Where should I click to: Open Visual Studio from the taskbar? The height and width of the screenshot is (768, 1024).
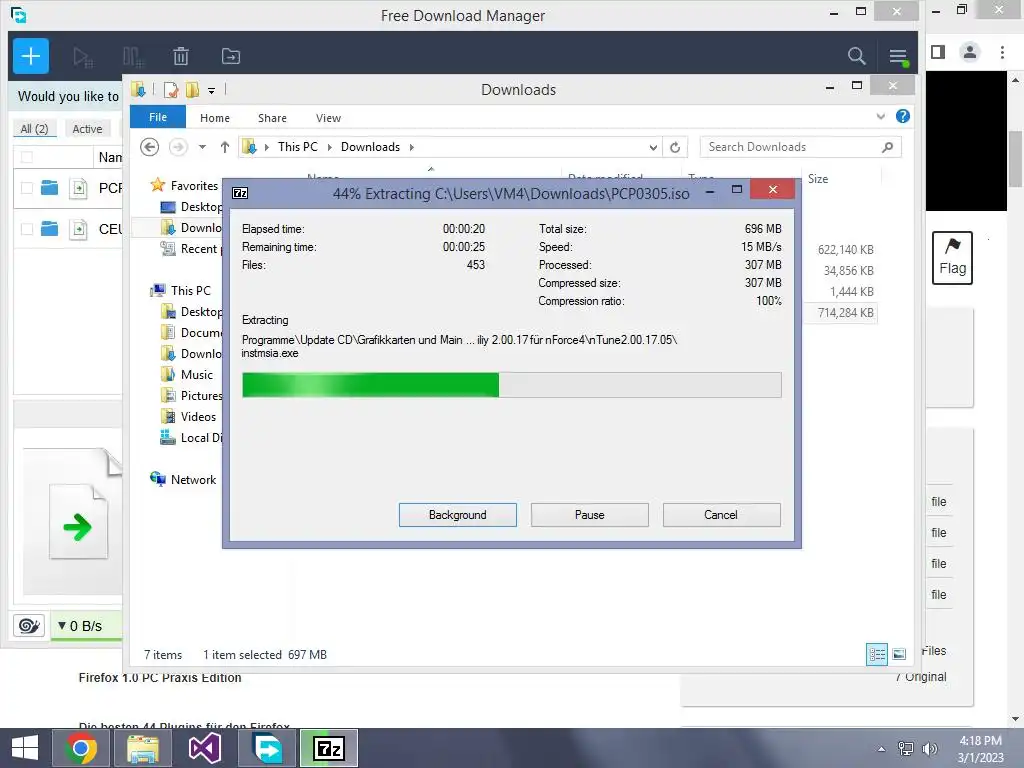click(x=204, y=748)
